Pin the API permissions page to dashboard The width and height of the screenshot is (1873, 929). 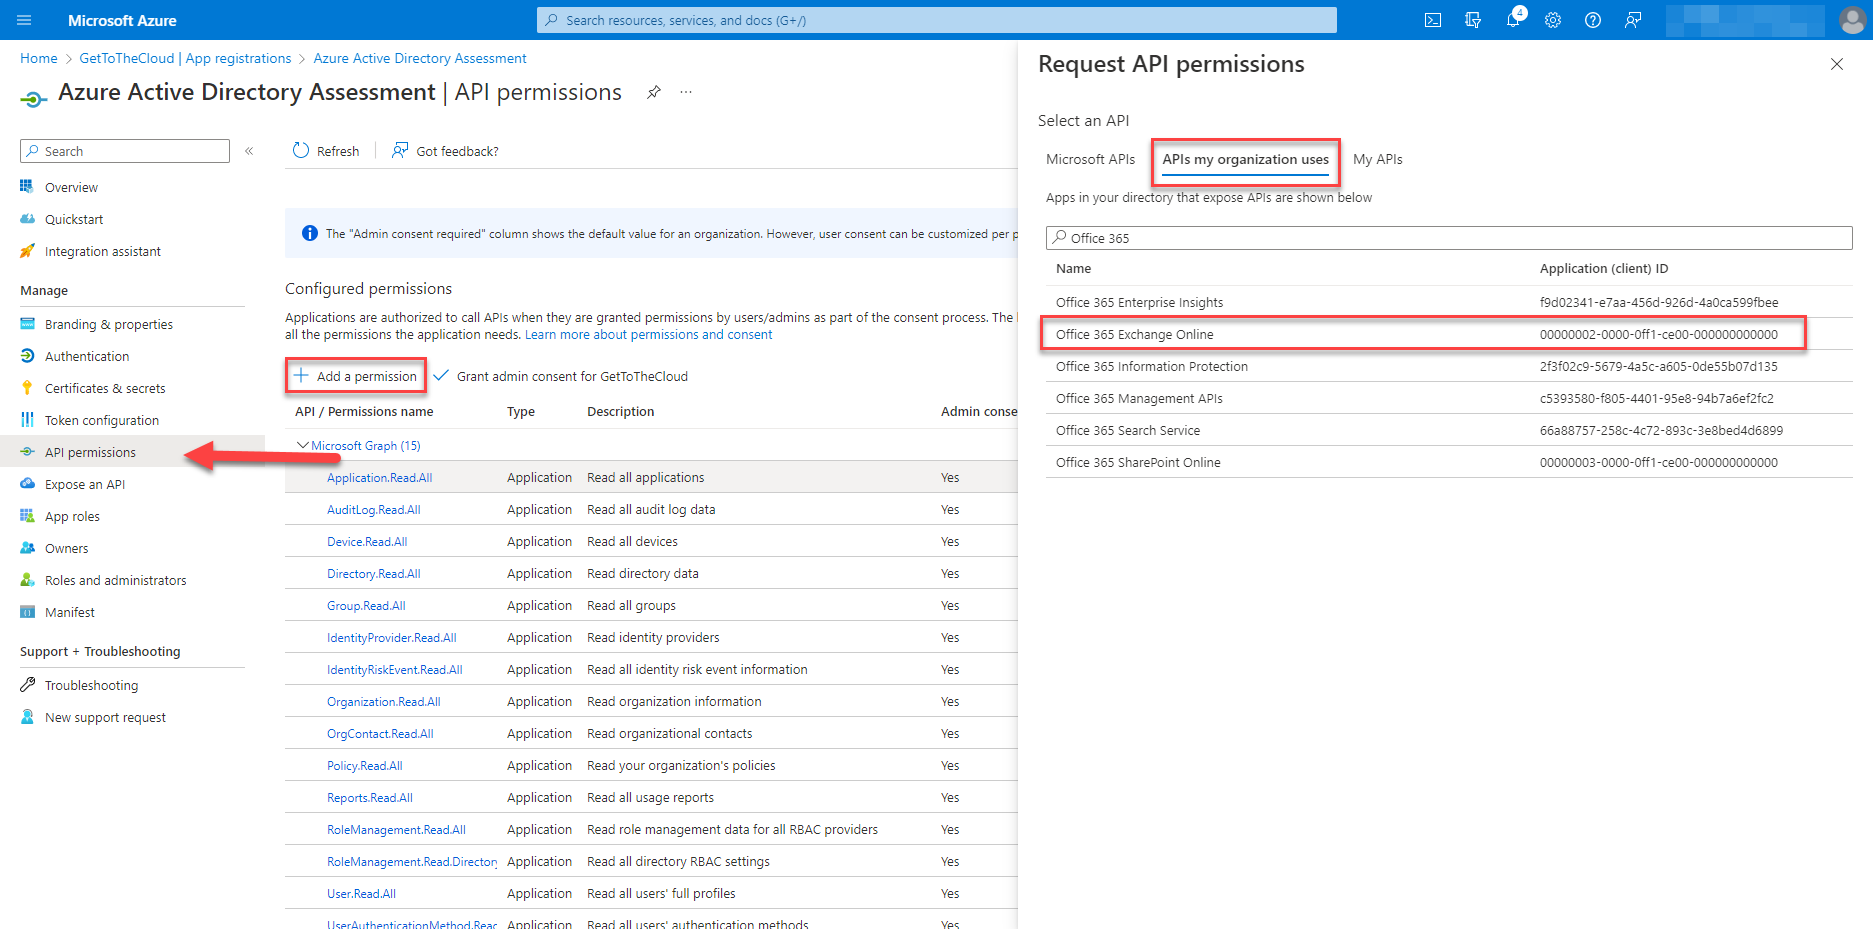click(x=654, y=92)
